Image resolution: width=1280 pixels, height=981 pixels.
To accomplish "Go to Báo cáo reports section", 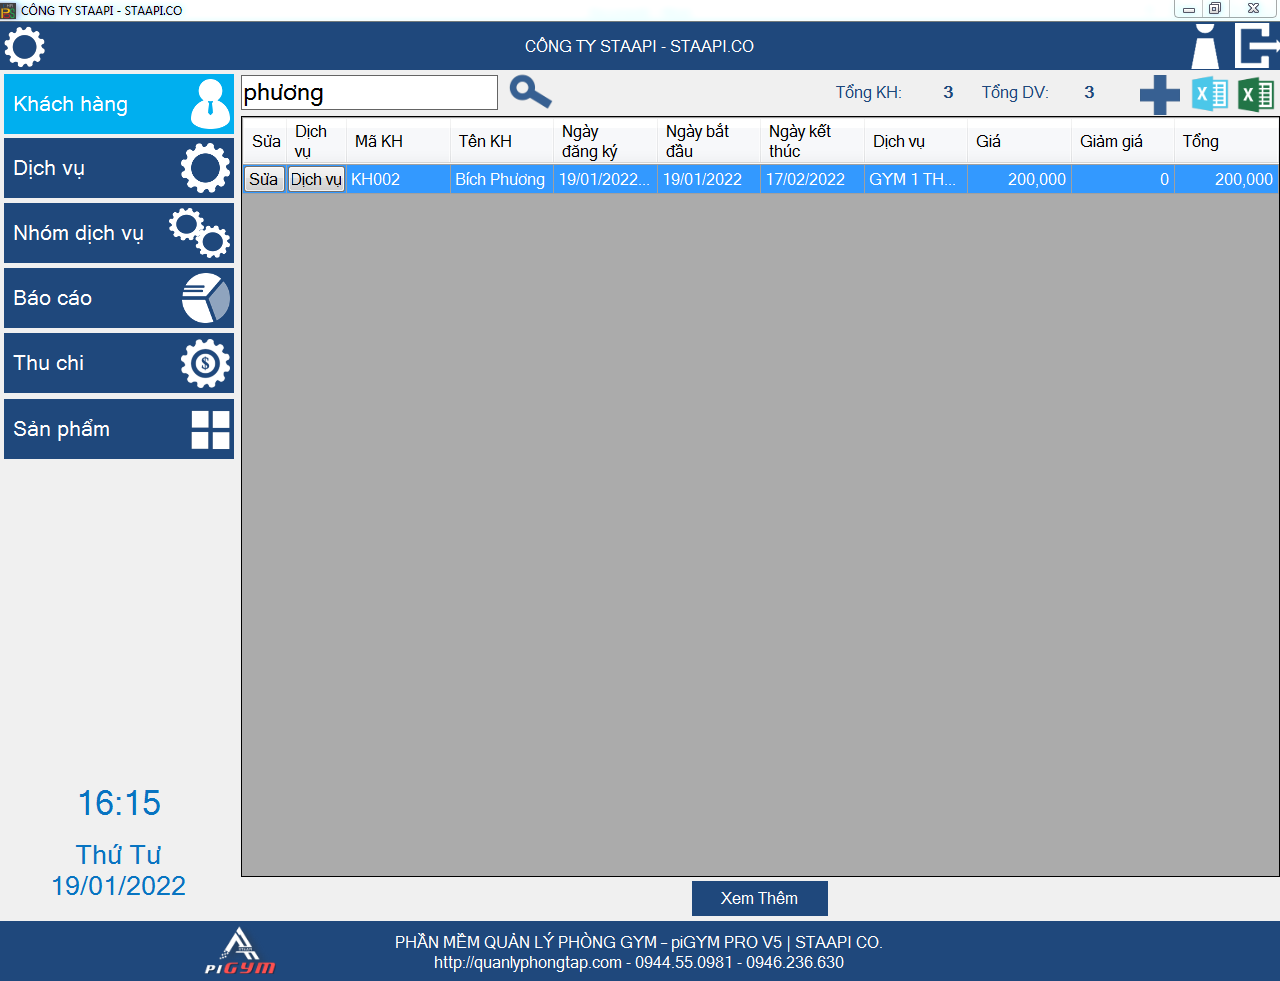I will coord(119,298).
